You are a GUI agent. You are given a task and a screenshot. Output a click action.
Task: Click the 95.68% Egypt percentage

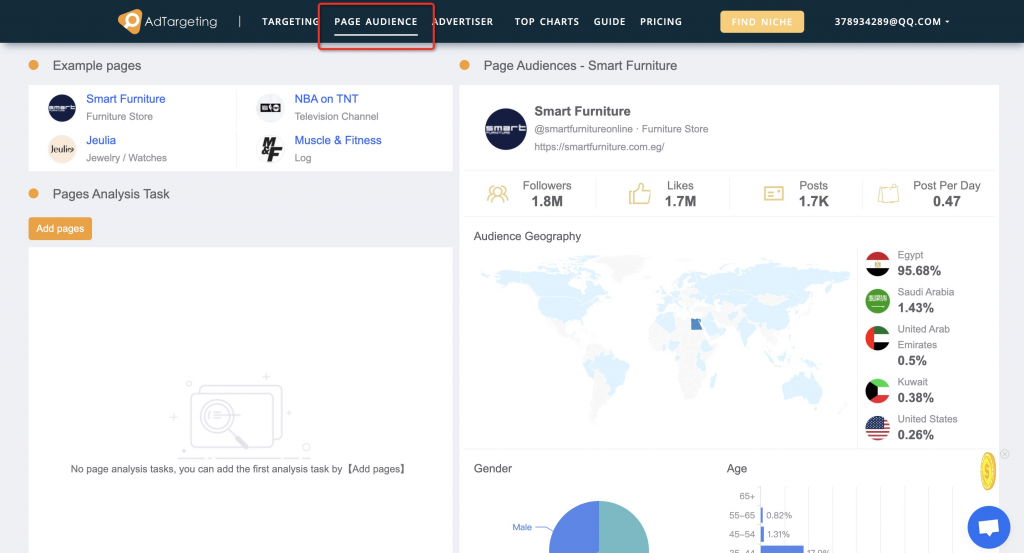919,271
